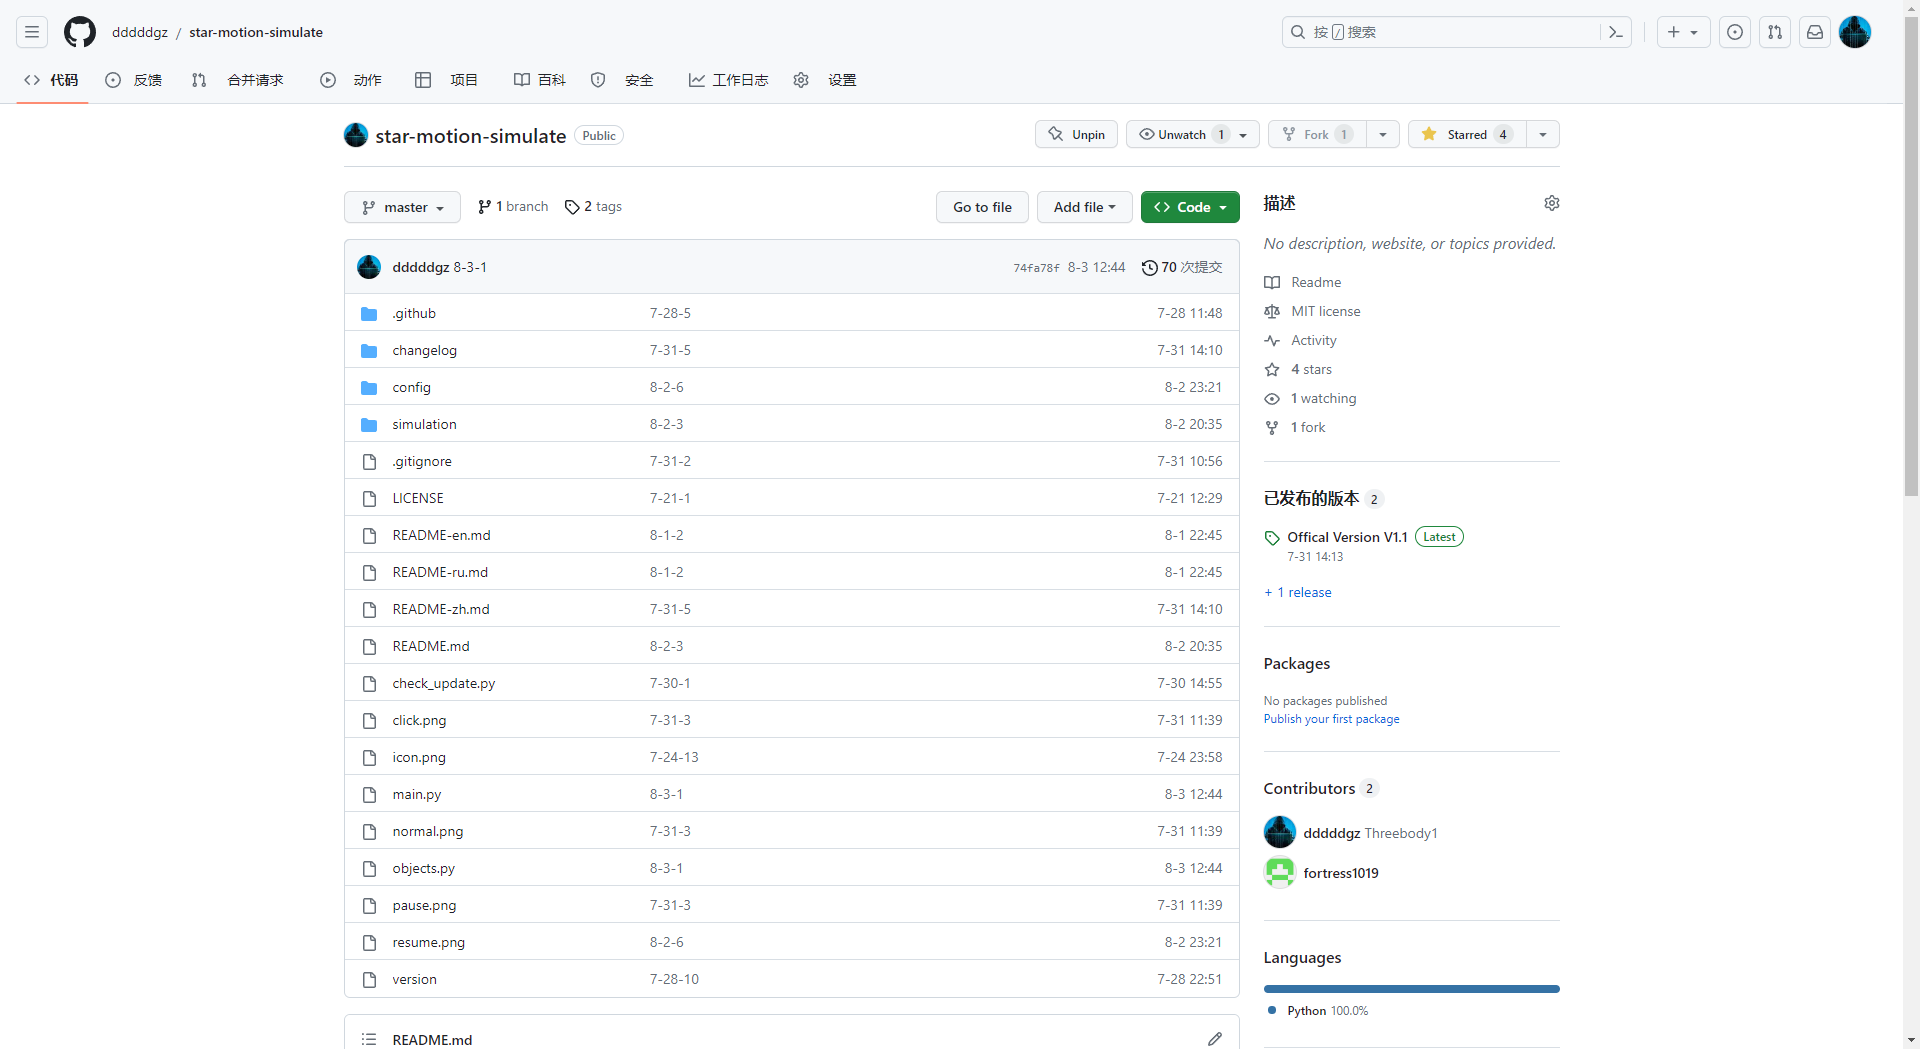
Task: Open the changelog folder
Action: [424, 350]
